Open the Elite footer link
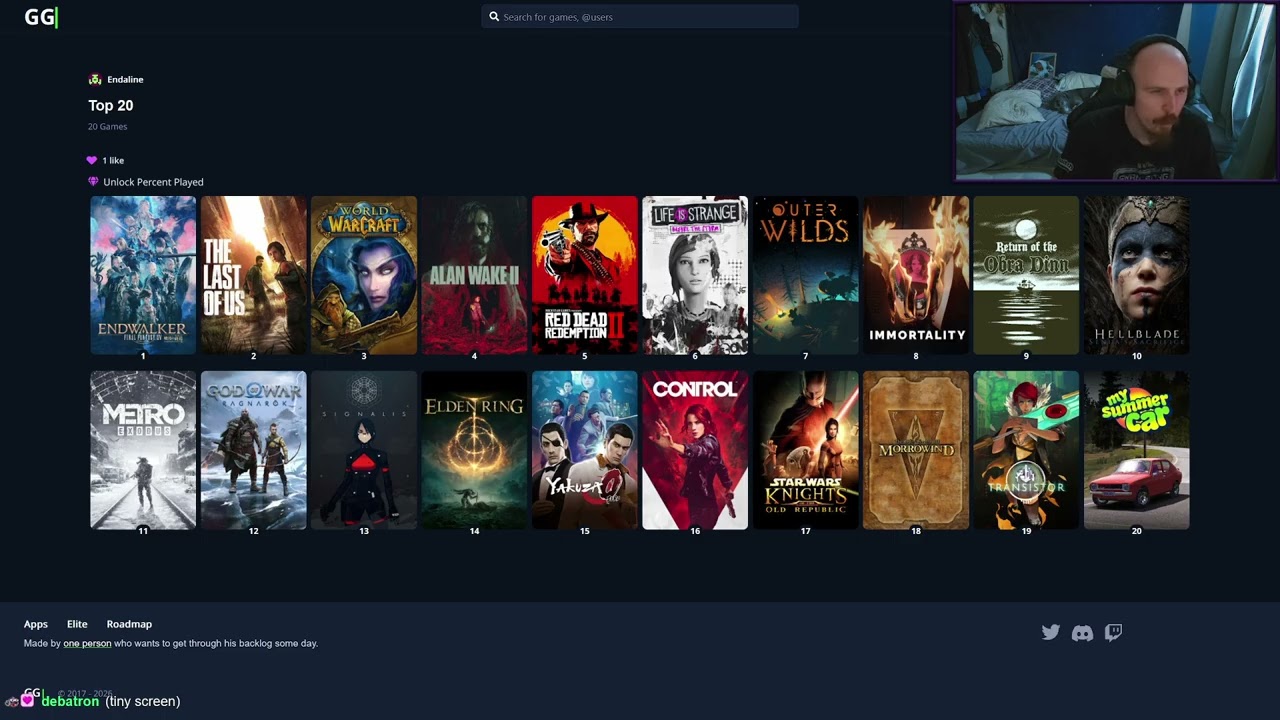 [x=77, y=624]
